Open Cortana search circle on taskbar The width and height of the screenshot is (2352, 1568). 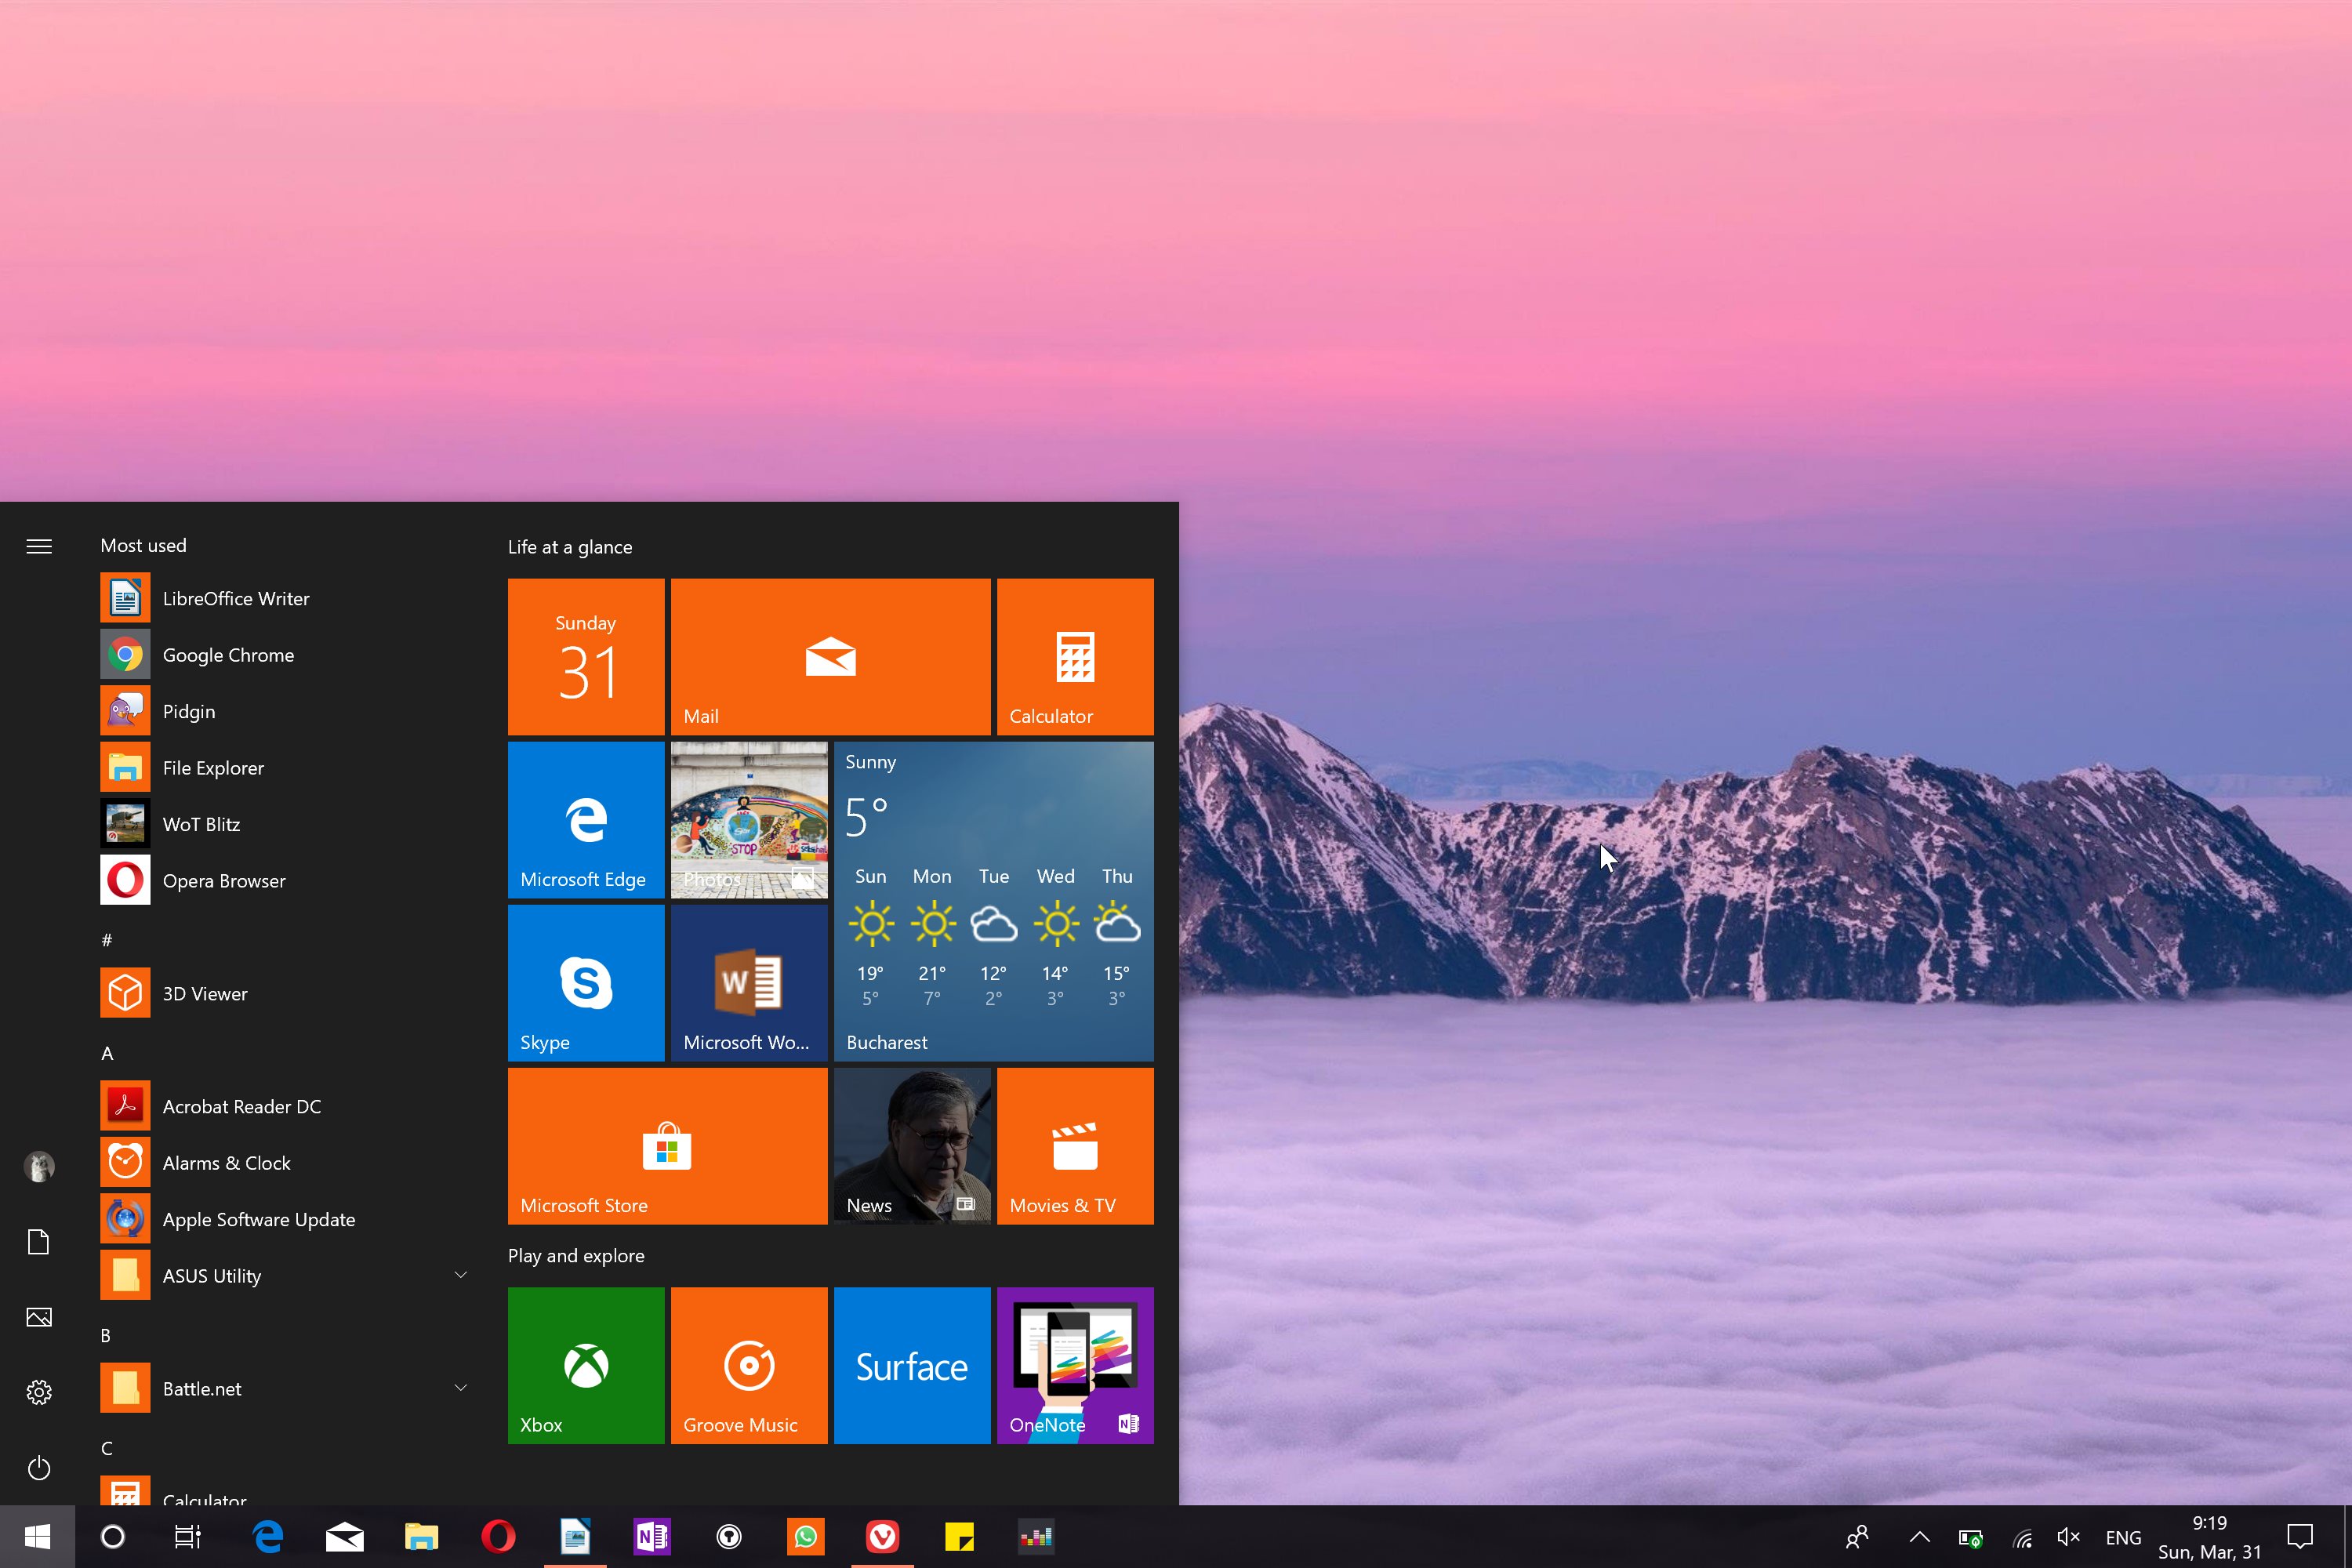pos(113,1537)
